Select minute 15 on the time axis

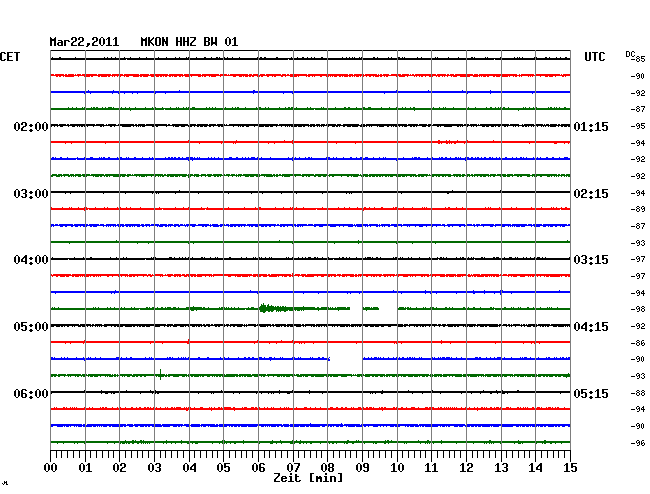coord(570,468)
